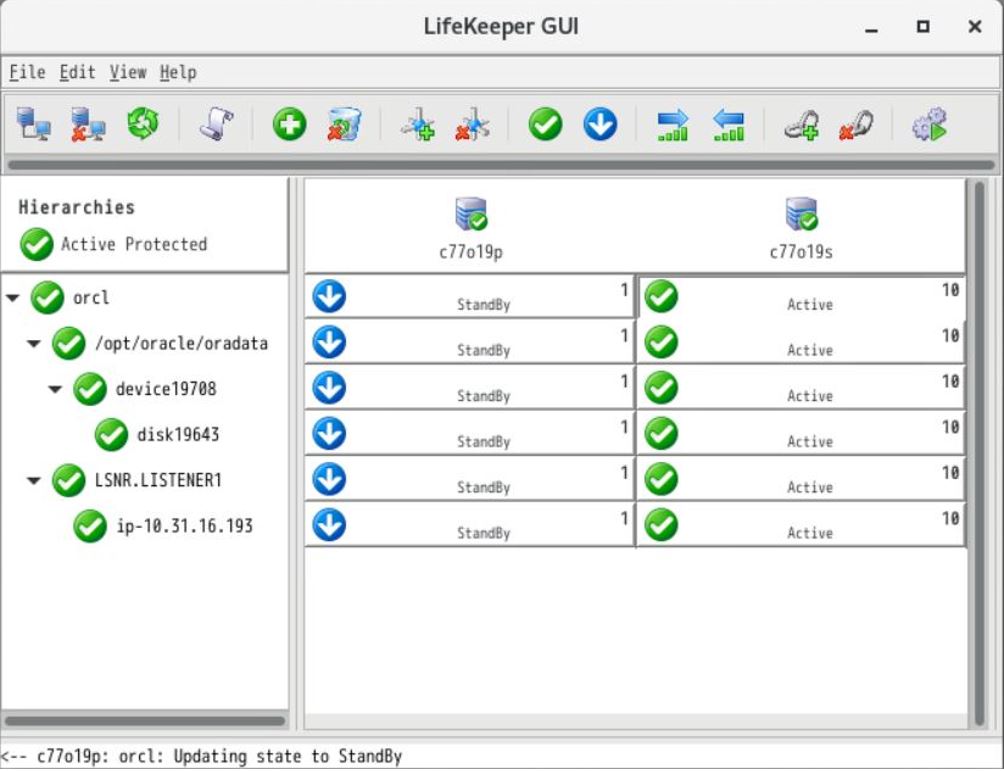Click Active text in the disk19643 row

coord(810,442)
